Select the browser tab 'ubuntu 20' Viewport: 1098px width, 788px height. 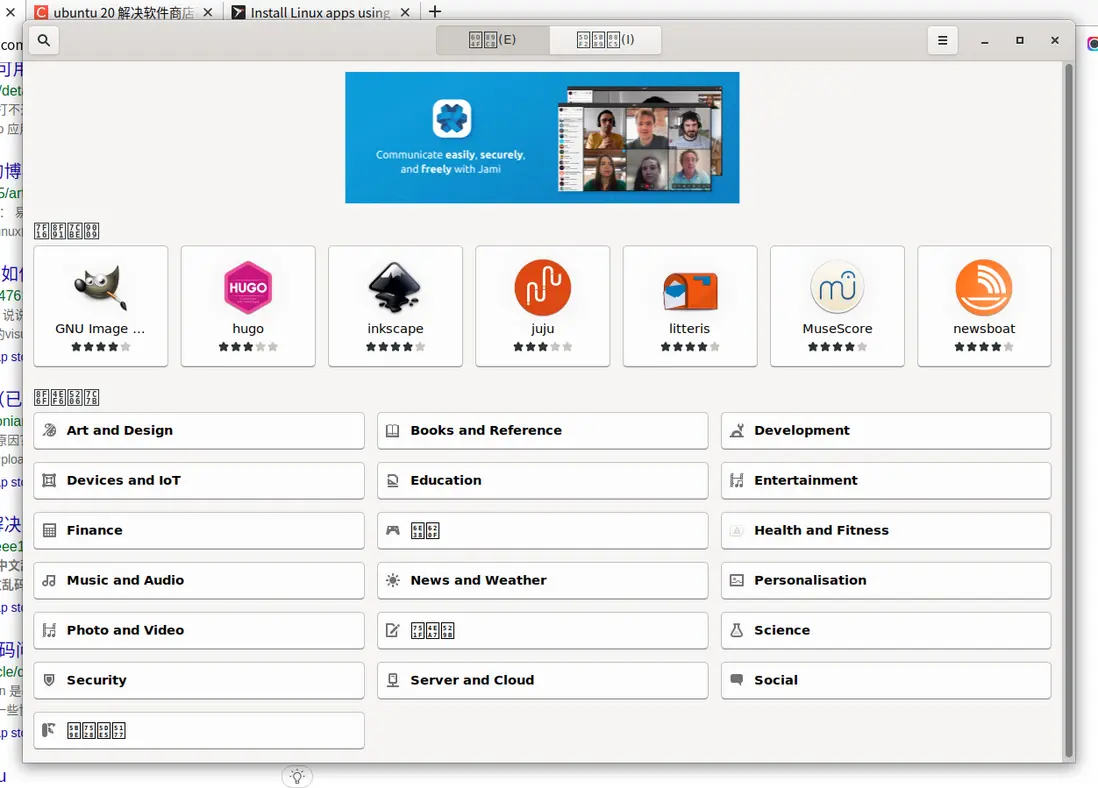[x=123, y=12]
